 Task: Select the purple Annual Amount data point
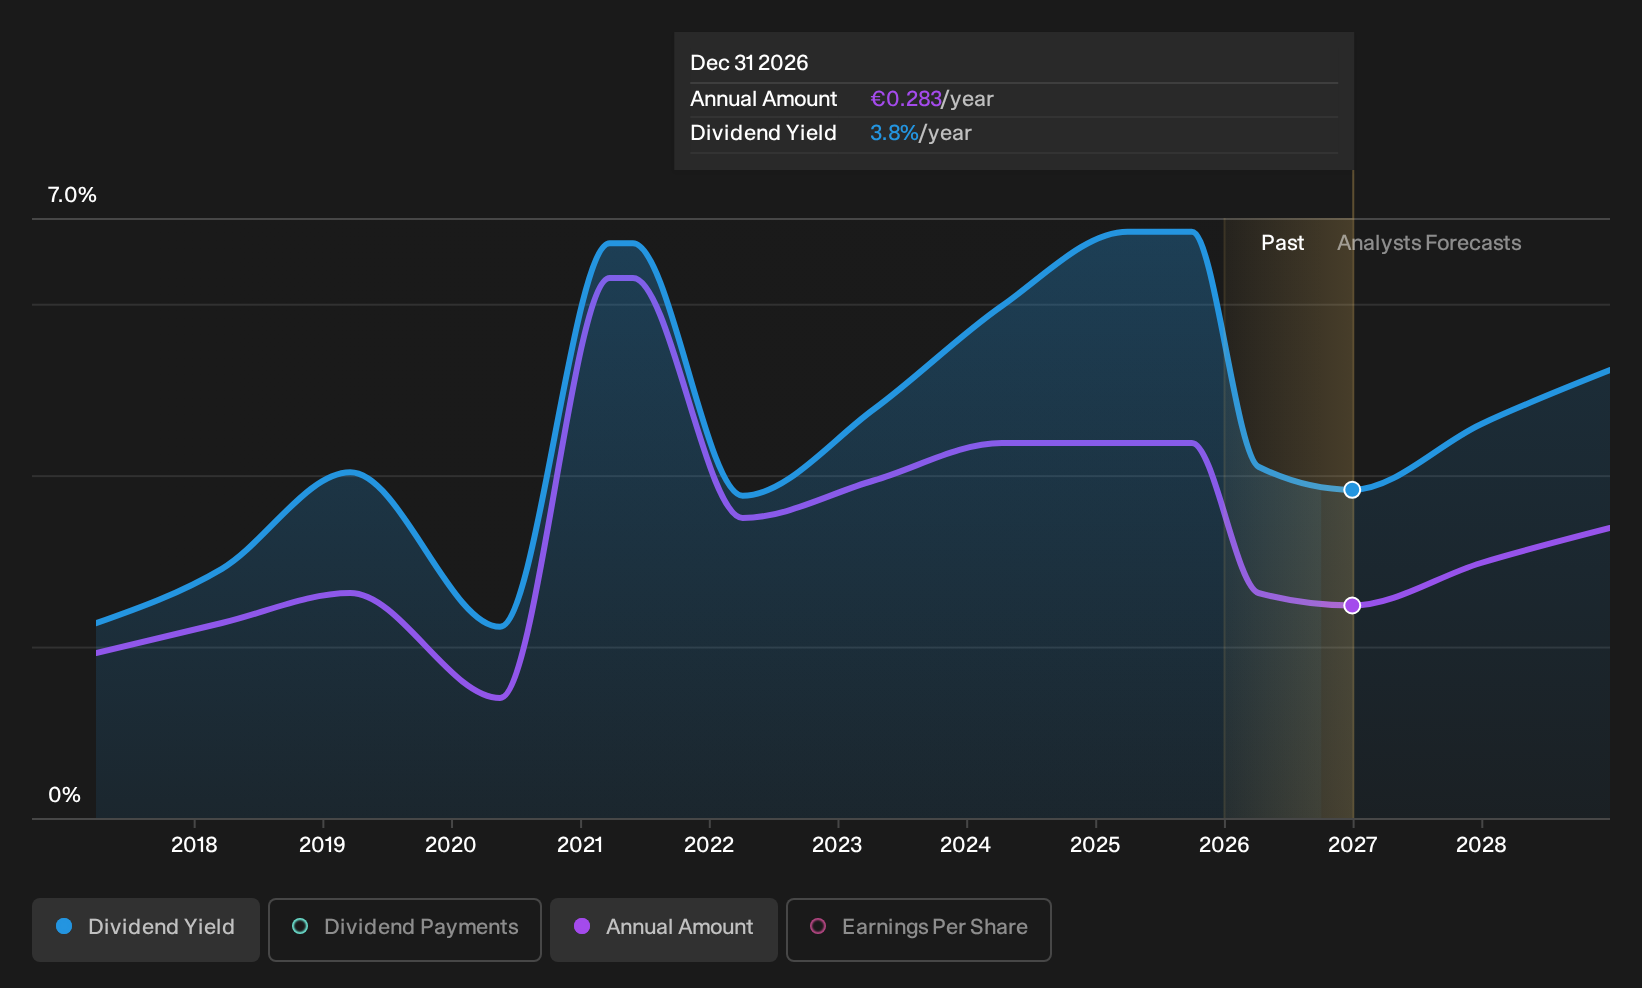tap(1352, 606)
